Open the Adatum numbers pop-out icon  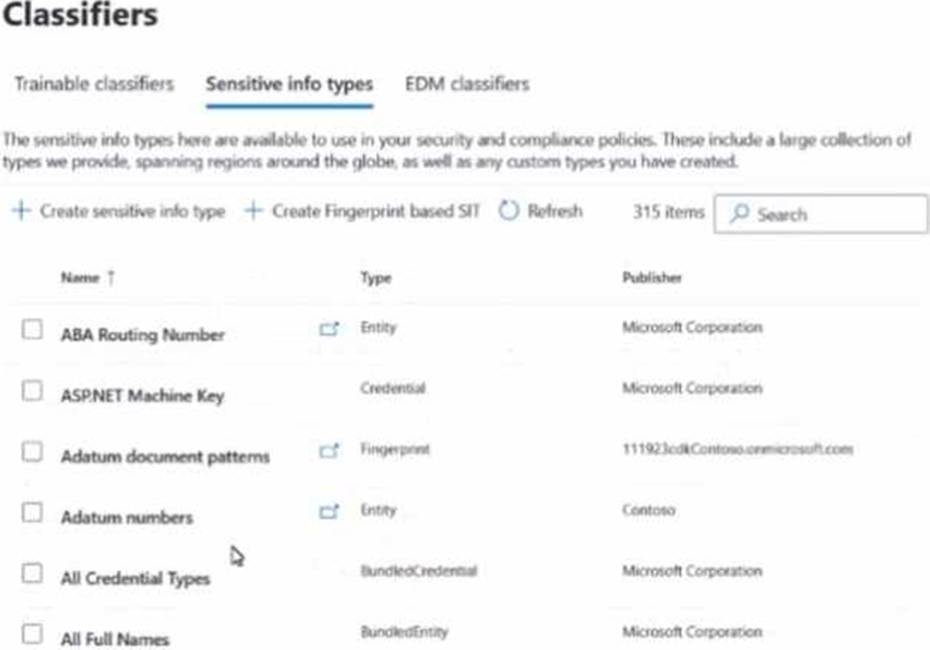(329, 512)
